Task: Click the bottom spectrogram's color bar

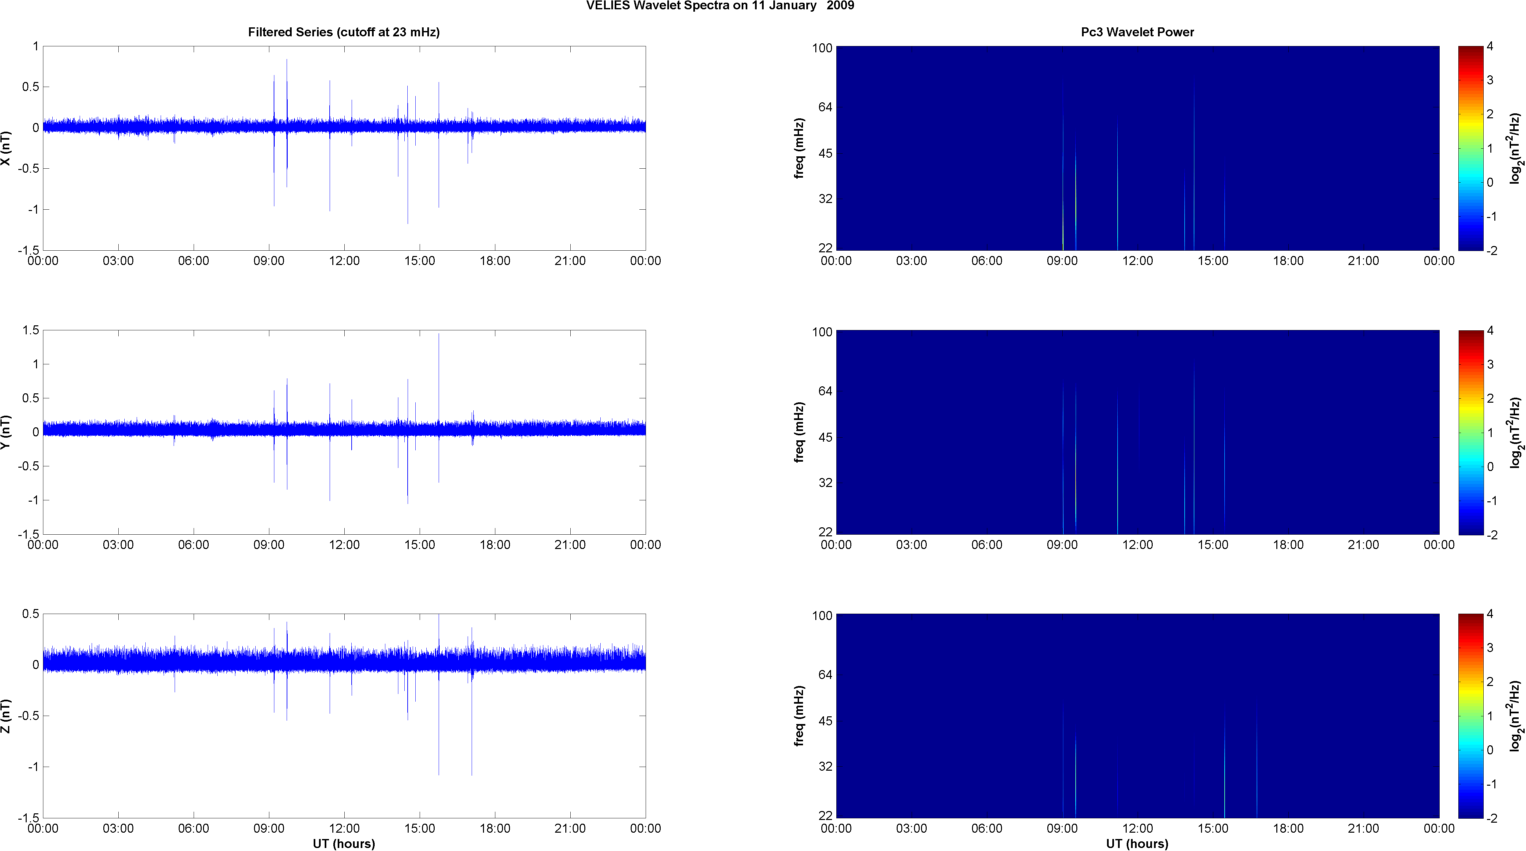Action: coord(1470,716)
